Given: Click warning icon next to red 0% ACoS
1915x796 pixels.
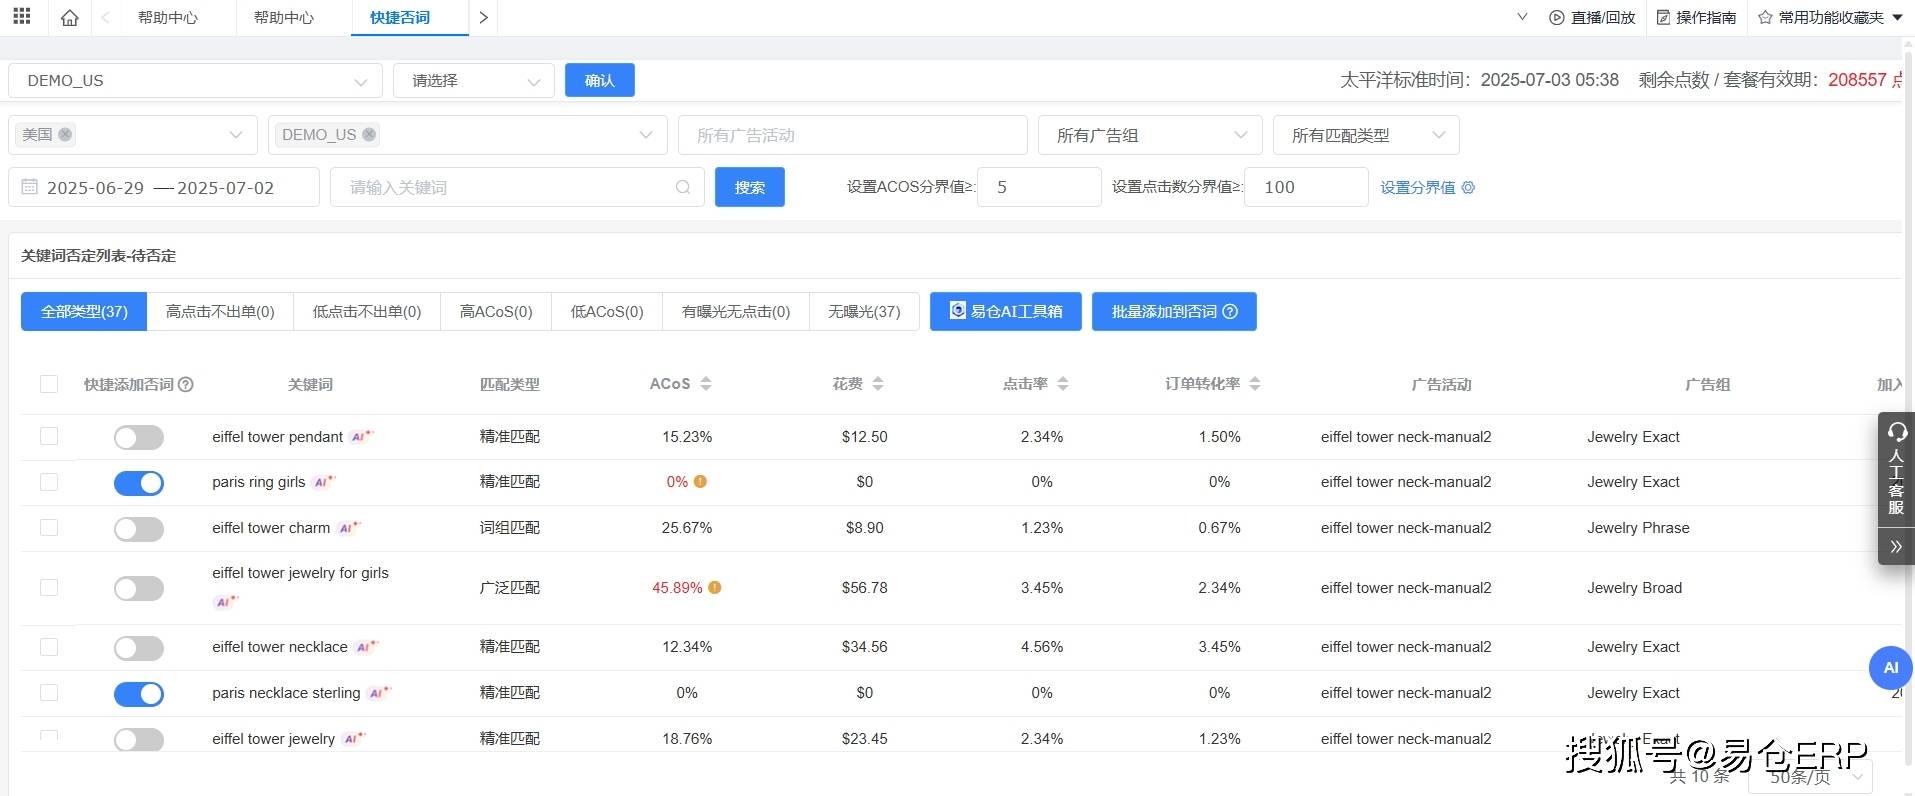Looking at the screenshot, I should coord(700,482).
